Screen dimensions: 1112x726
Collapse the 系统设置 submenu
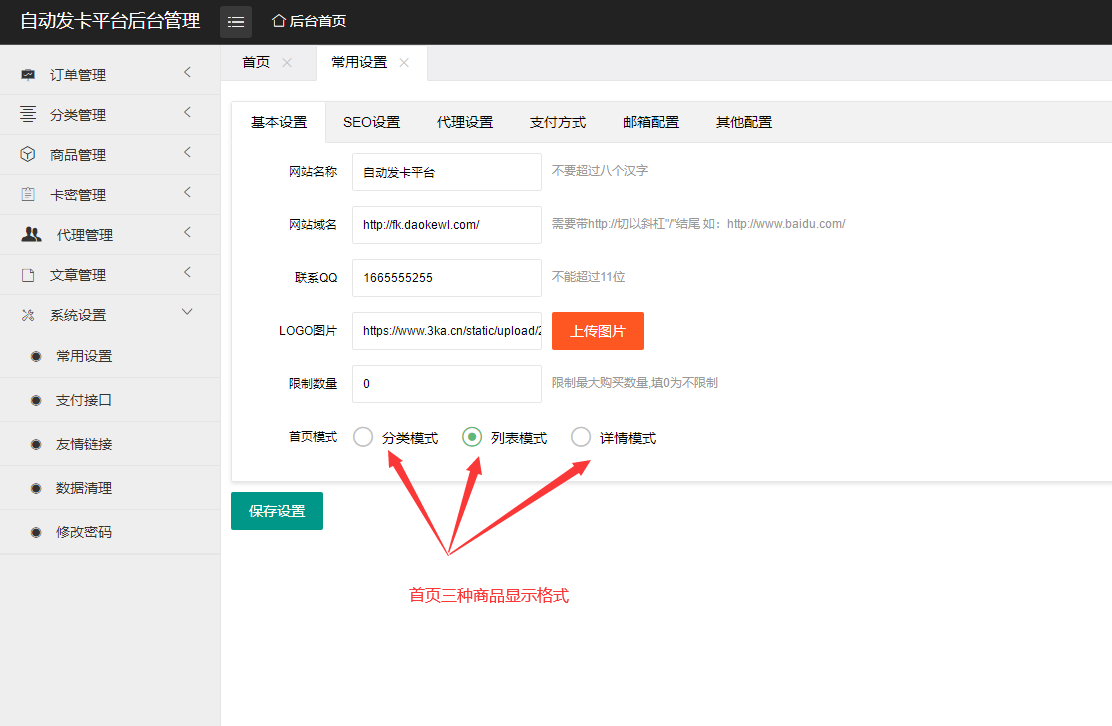click(x=186, y=313)
